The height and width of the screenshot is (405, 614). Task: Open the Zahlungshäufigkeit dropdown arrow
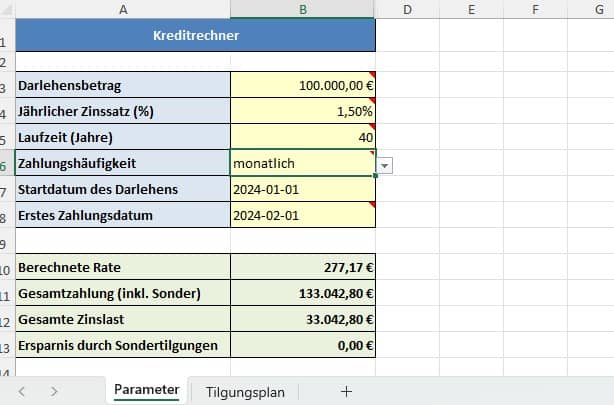click(386, 164)
